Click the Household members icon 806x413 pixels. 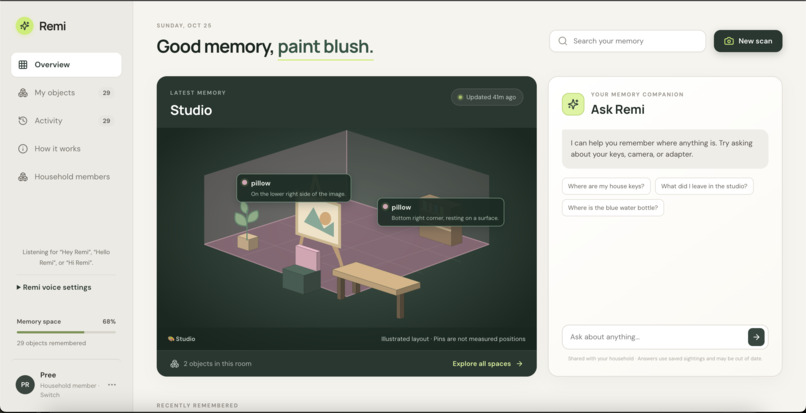click(23, 176)
